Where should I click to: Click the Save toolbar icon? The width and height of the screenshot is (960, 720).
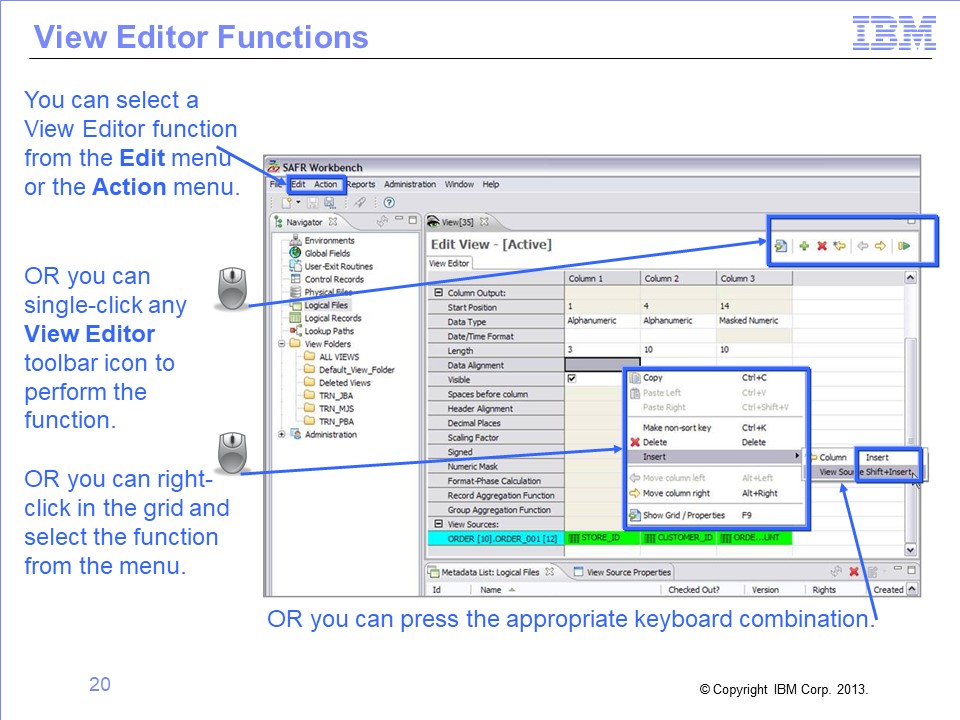[x=313, y=203]
